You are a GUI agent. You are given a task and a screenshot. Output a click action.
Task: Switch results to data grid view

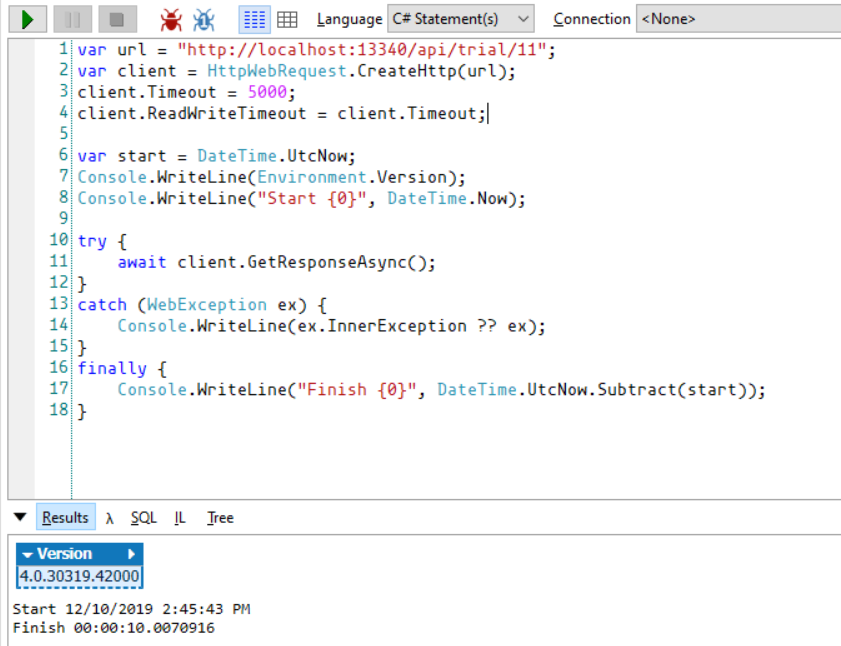click(287, 20)
